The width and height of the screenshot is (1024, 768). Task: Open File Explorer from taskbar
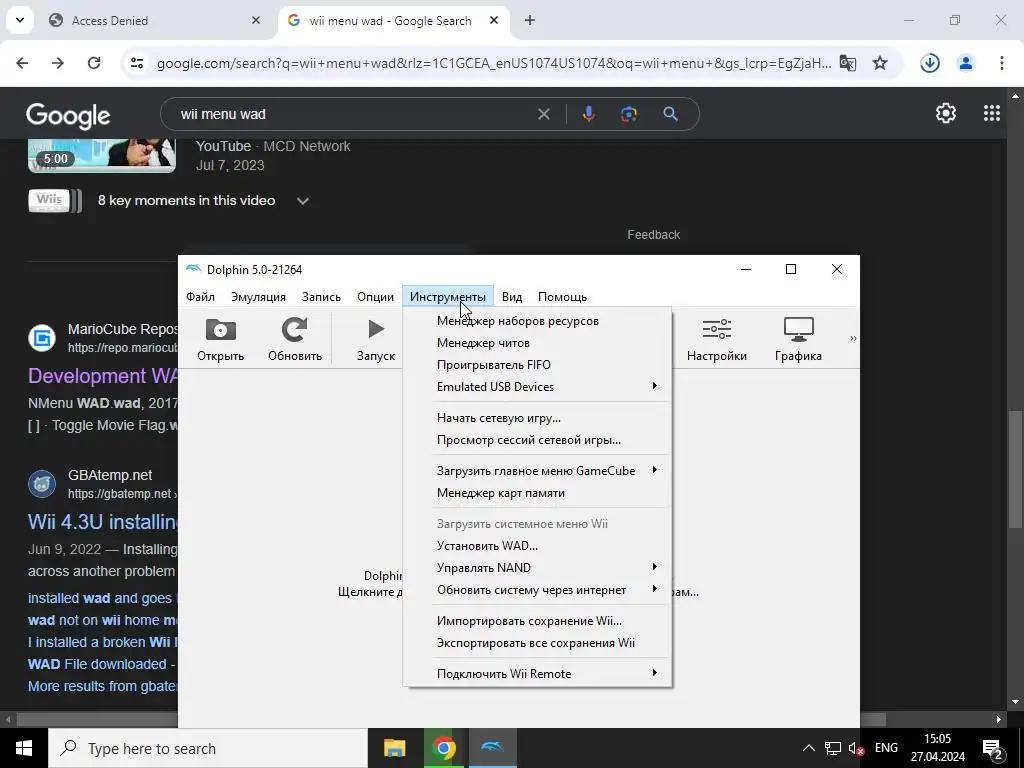(x=394, y=748)
